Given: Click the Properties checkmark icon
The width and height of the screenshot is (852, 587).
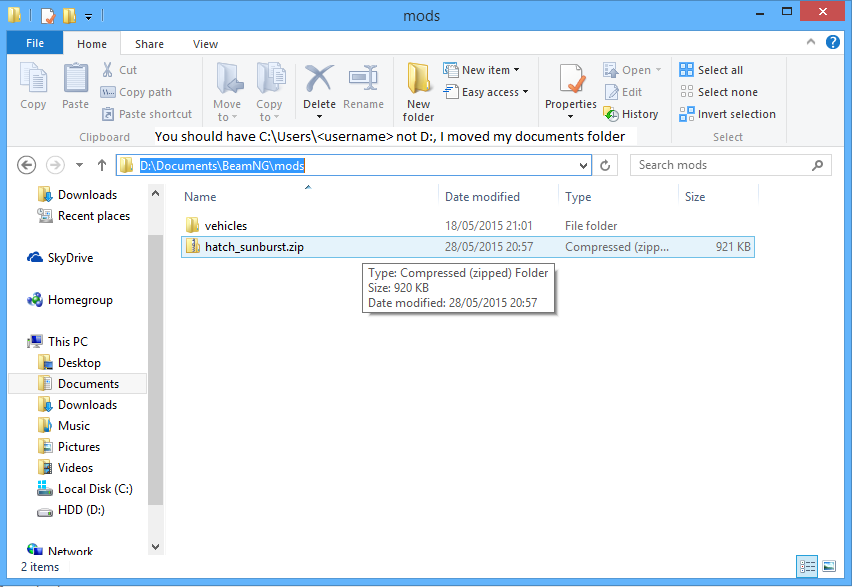Looking at the screenshot, I should coord(571,79).
